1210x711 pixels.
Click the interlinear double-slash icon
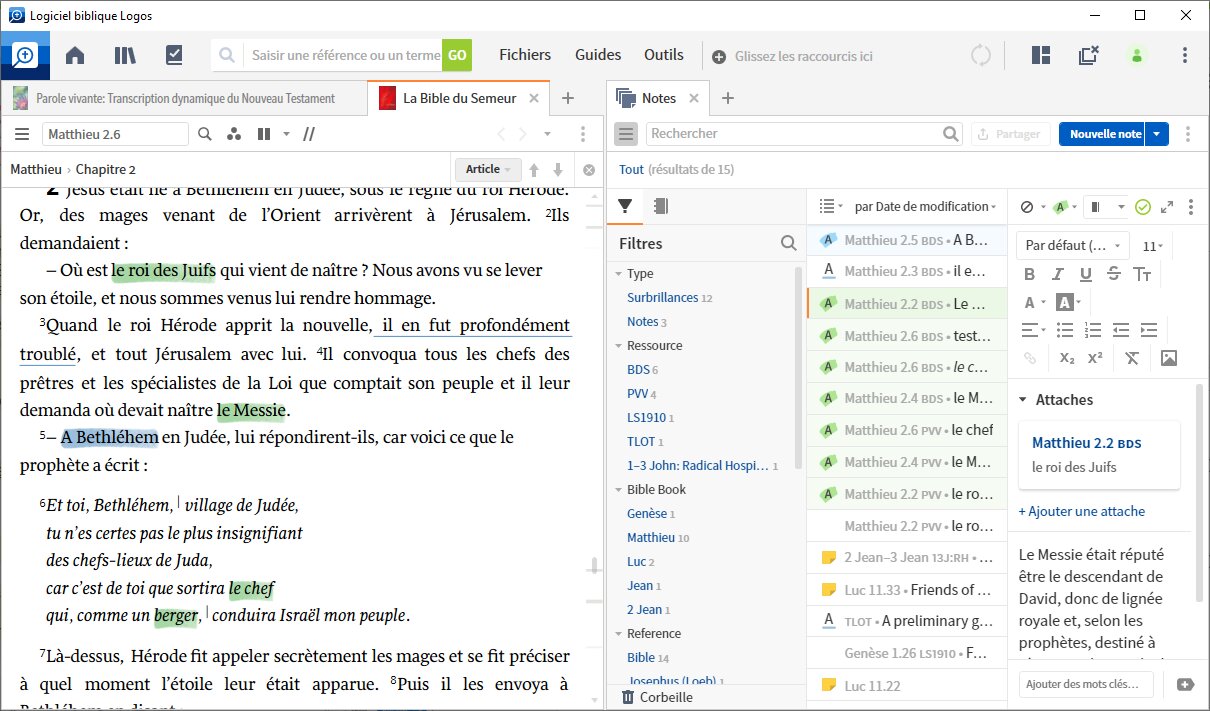pyautogui.click(x=309, y=134)
